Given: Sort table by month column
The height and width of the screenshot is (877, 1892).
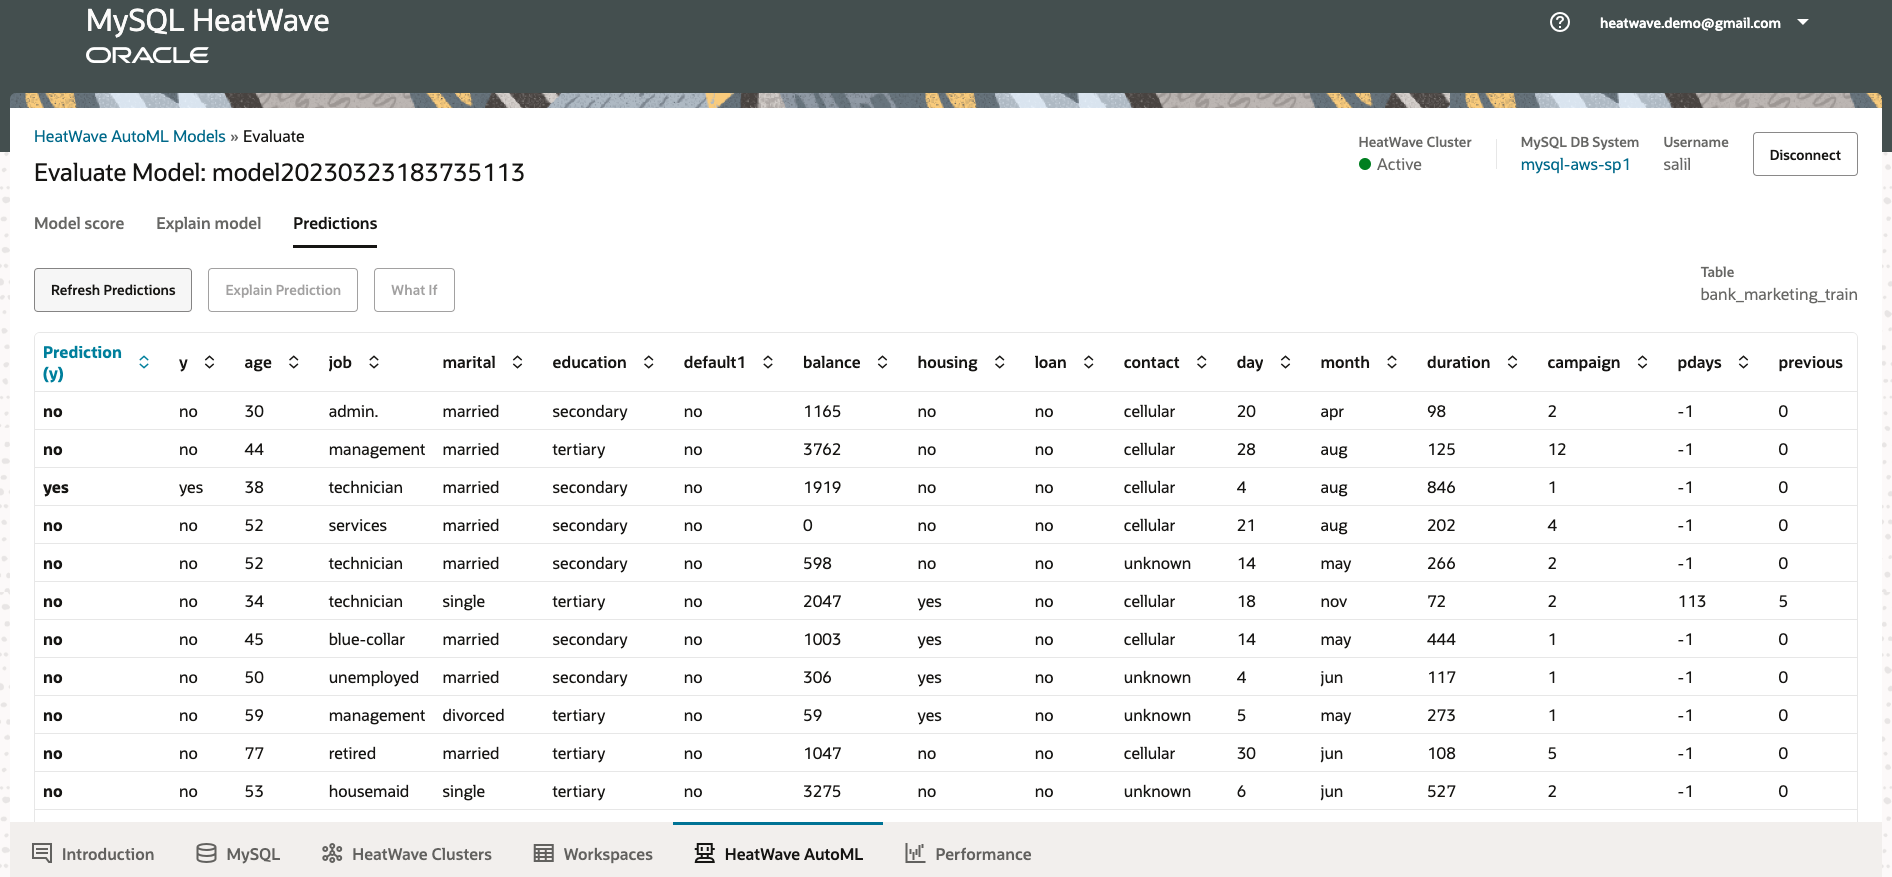Looking at the screenshot, I should (x=1392, y=362).
